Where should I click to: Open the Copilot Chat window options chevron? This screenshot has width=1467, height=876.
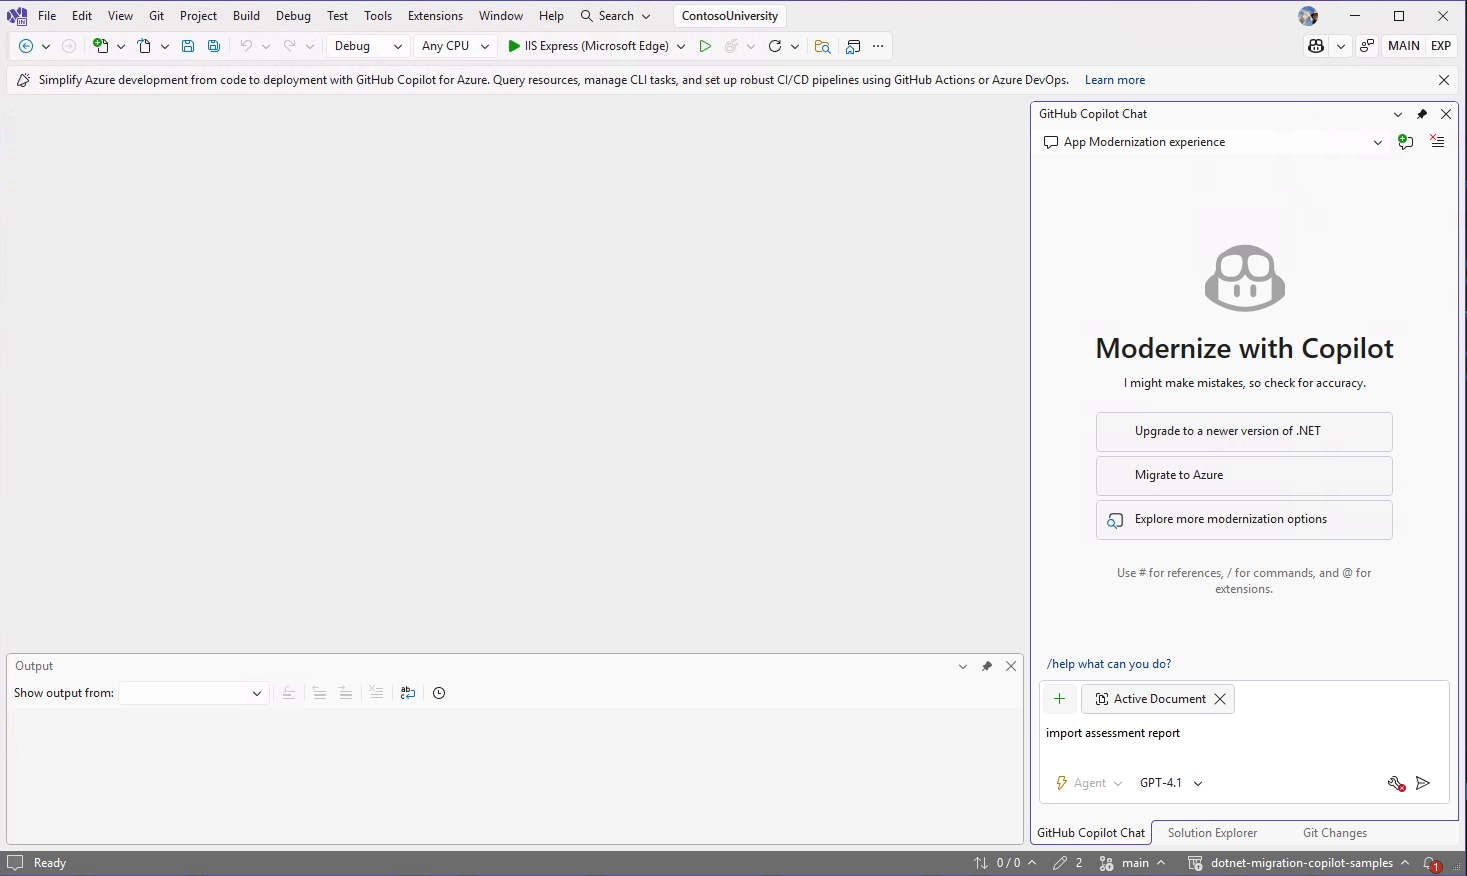[1398, 114]
